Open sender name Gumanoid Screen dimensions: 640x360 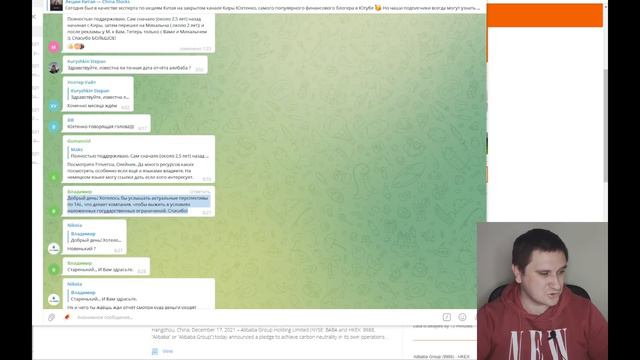(79, 141)
